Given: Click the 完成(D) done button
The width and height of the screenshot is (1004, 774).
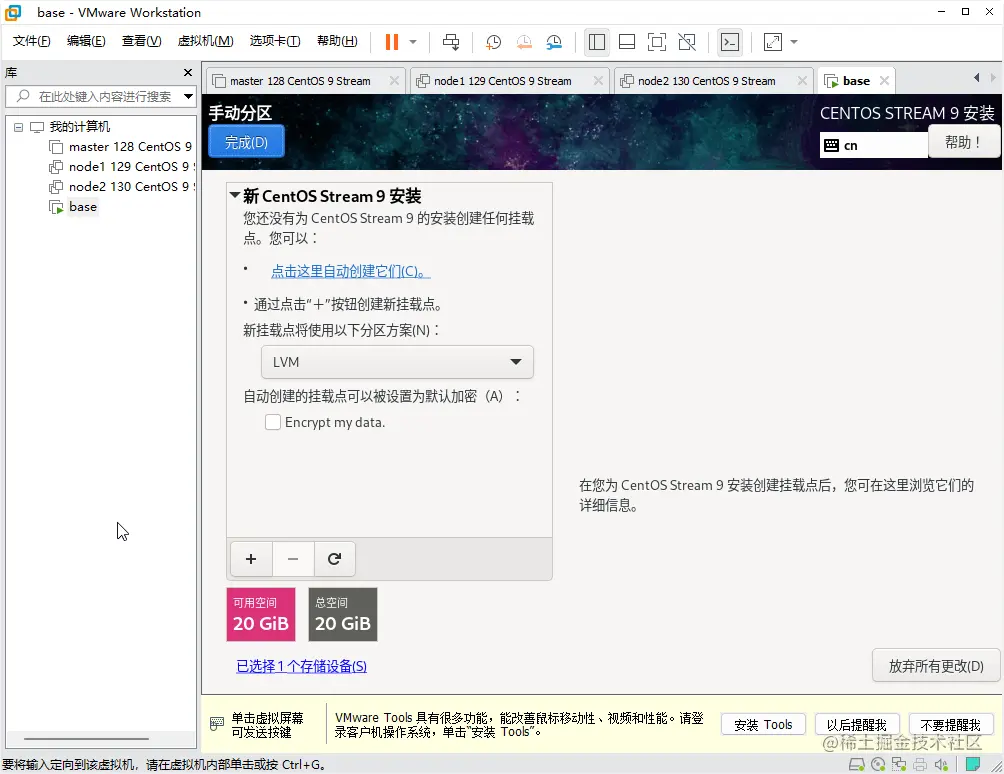Looking at the screenshot, I should 247,142.
